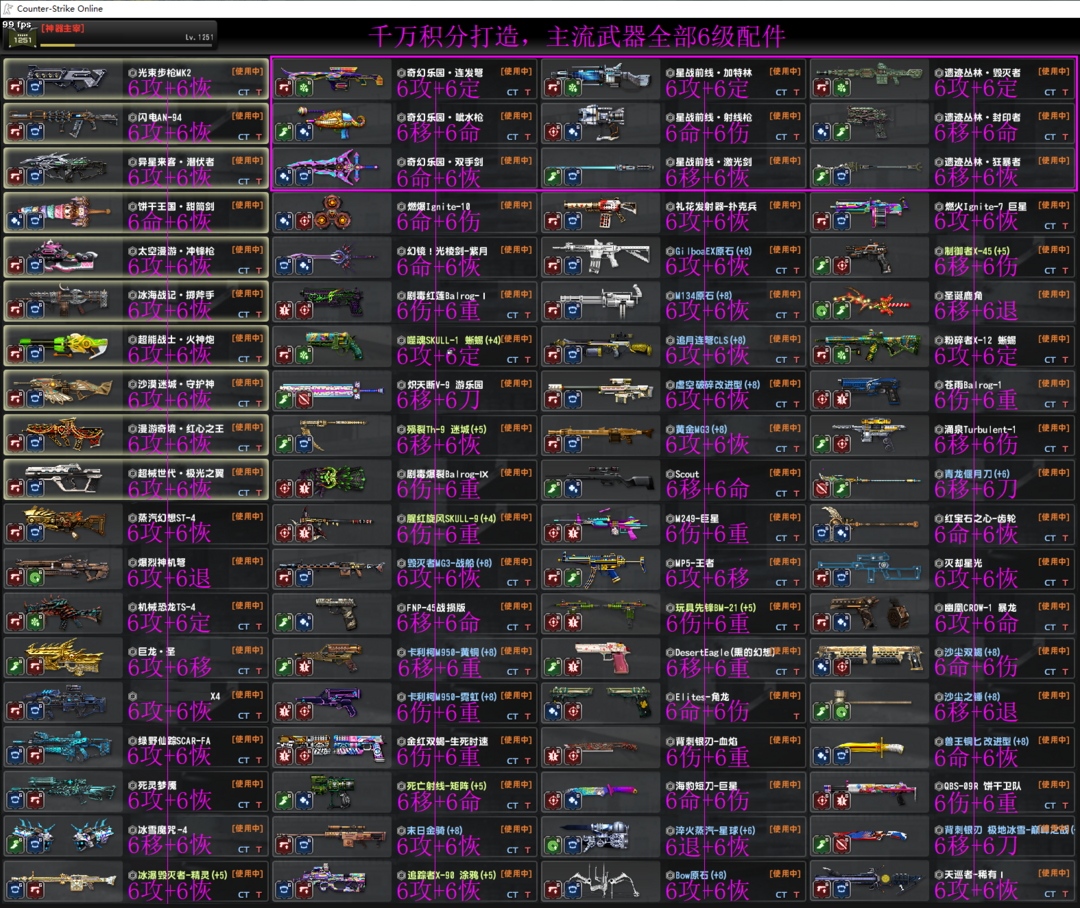Screen dimensions: 1080x908
Task: Select red crosshair icon on 涌泉Turbulent-1
Action: click(x=841, y=444)
